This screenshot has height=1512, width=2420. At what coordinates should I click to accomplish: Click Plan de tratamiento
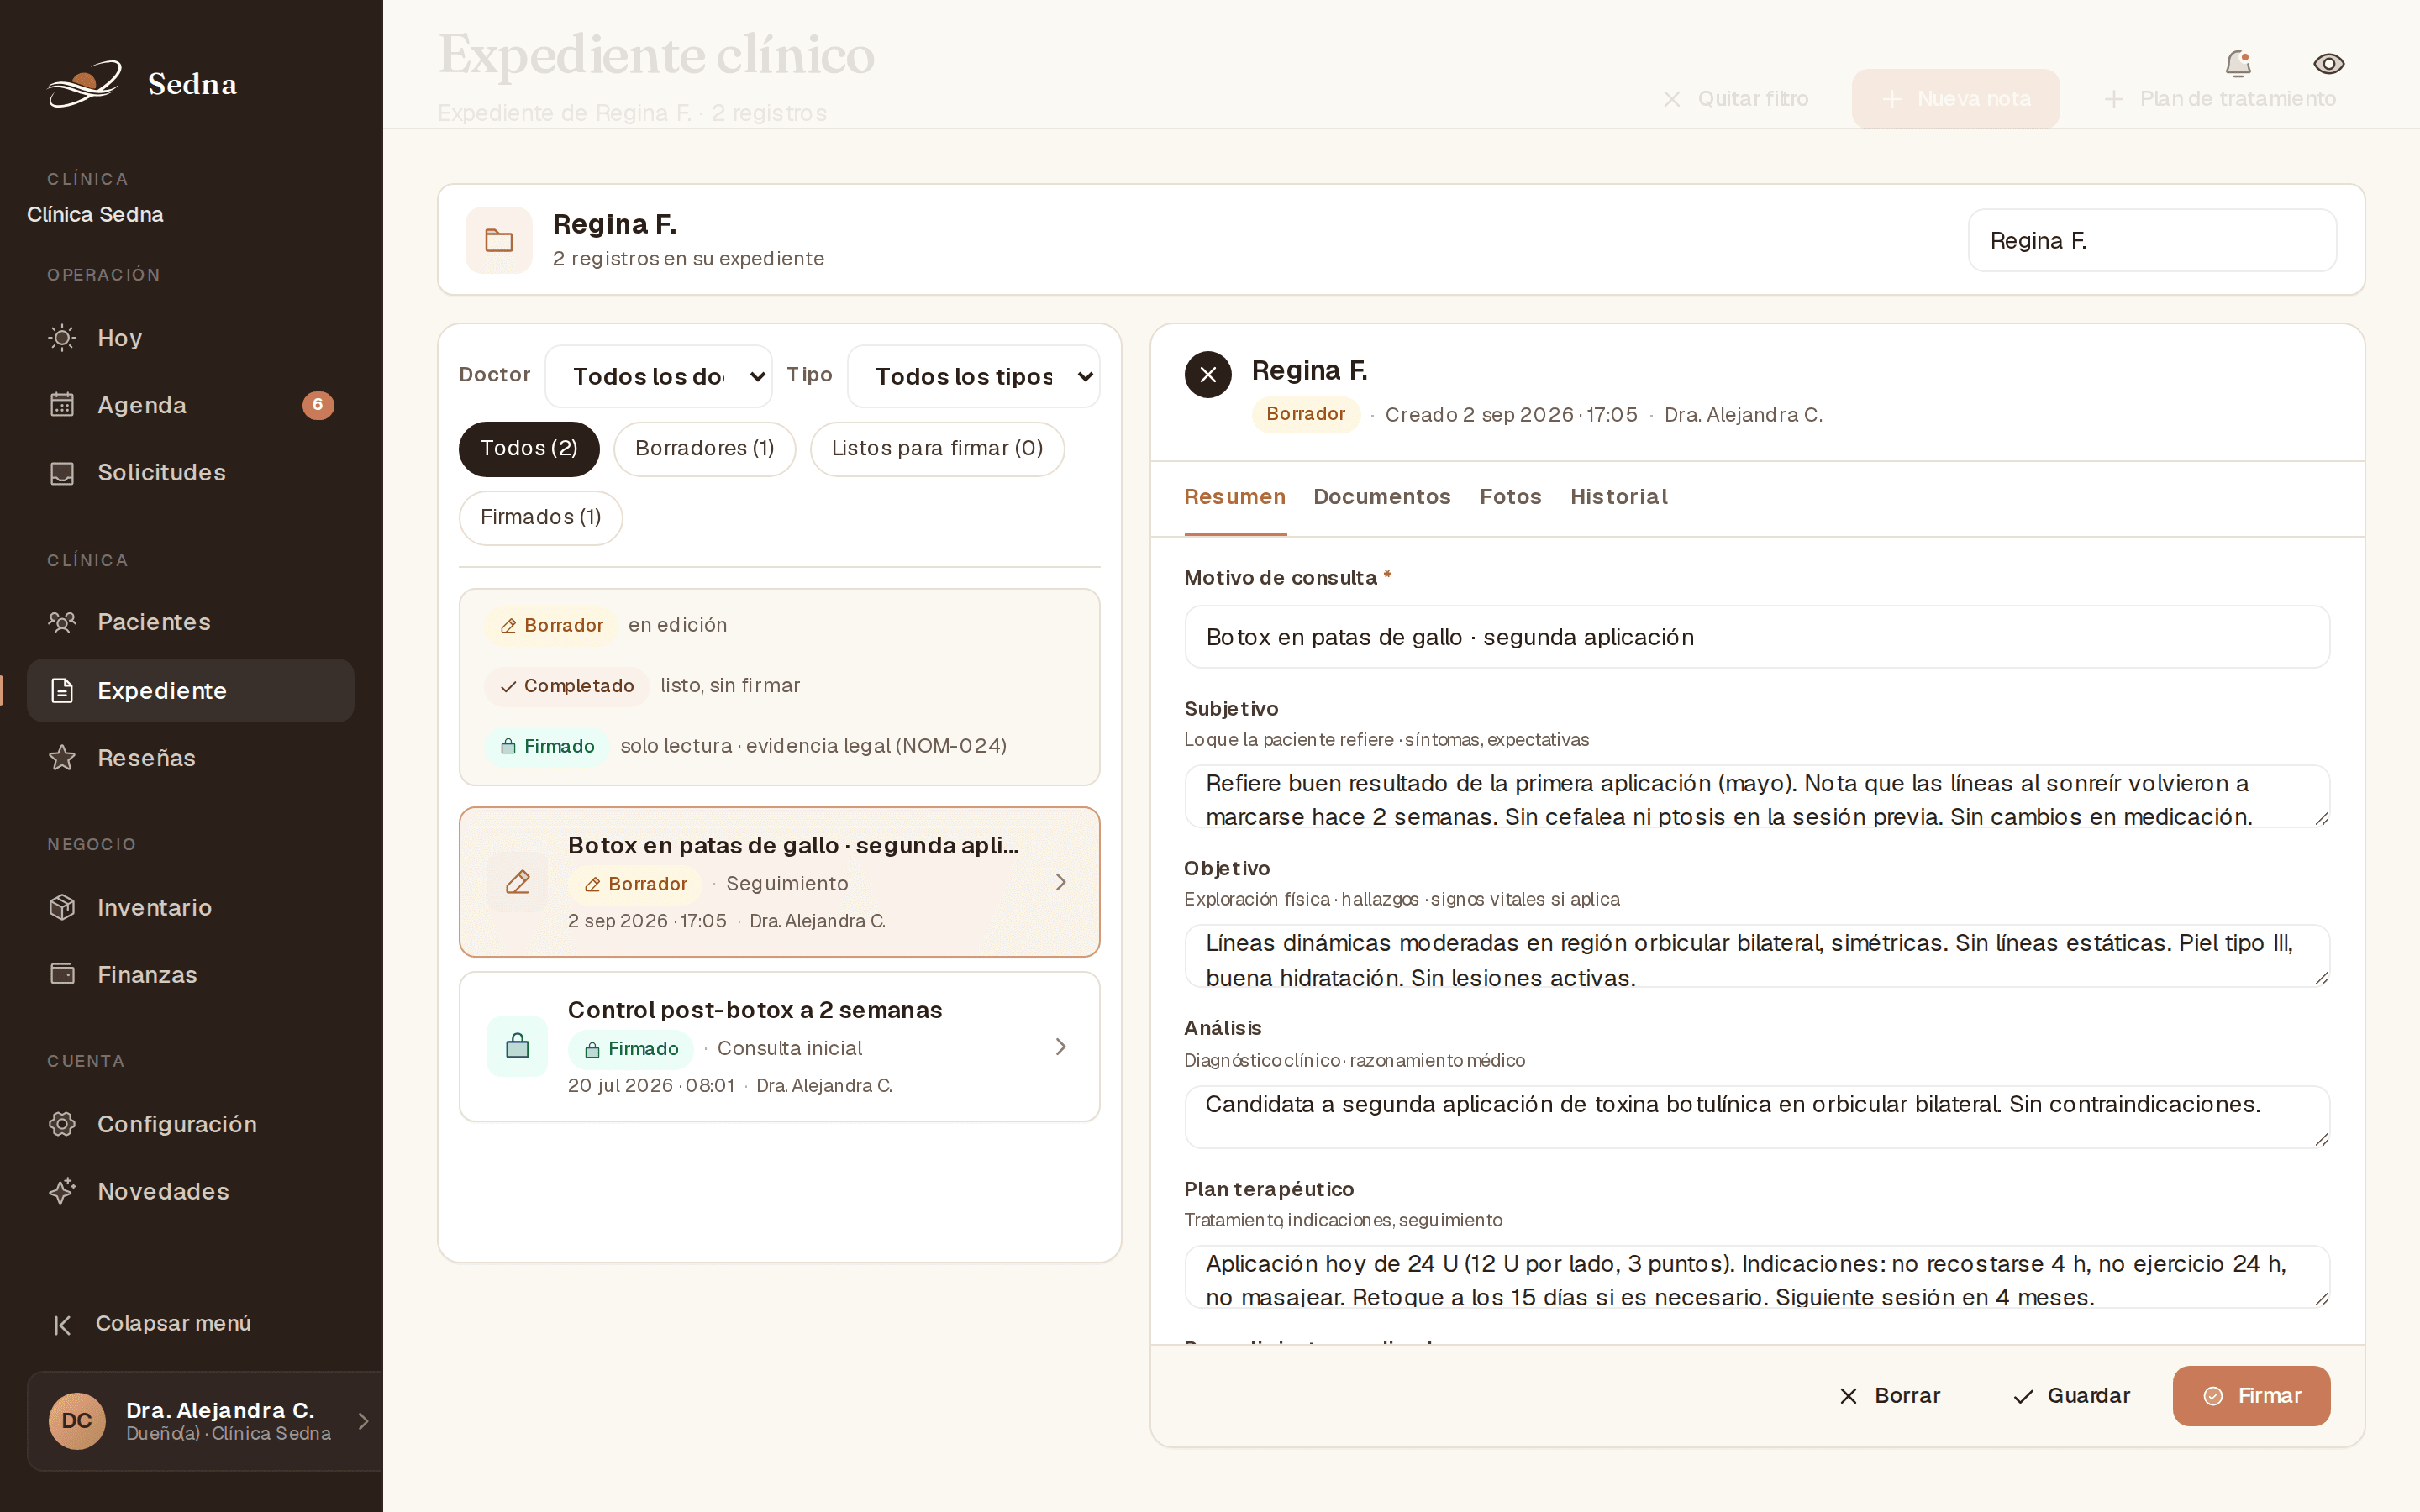click(x=2219, y=99)
